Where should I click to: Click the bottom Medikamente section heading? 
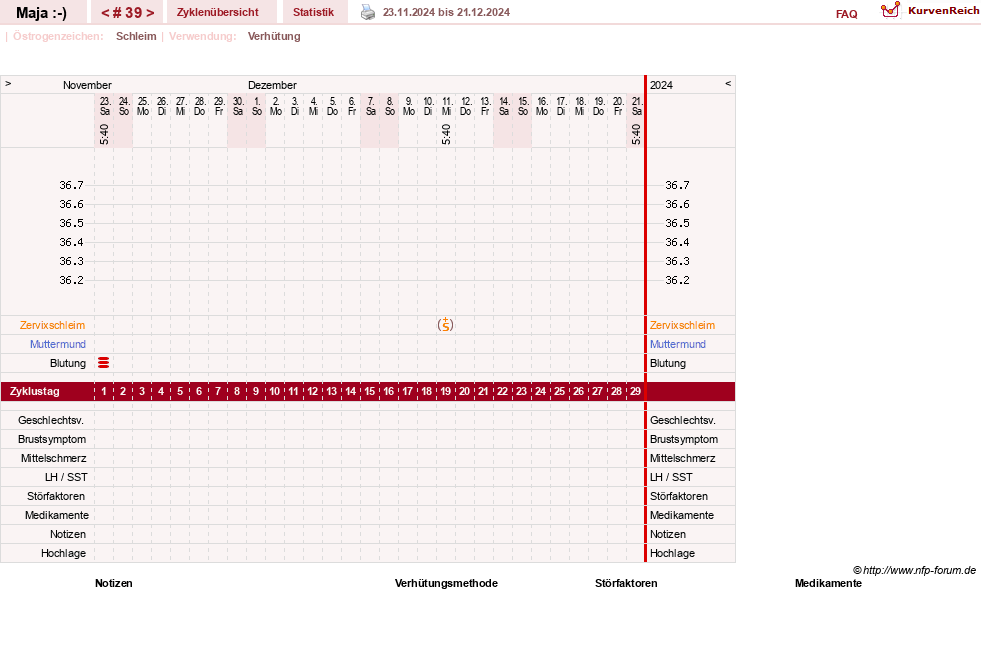(x=828, y=583)
